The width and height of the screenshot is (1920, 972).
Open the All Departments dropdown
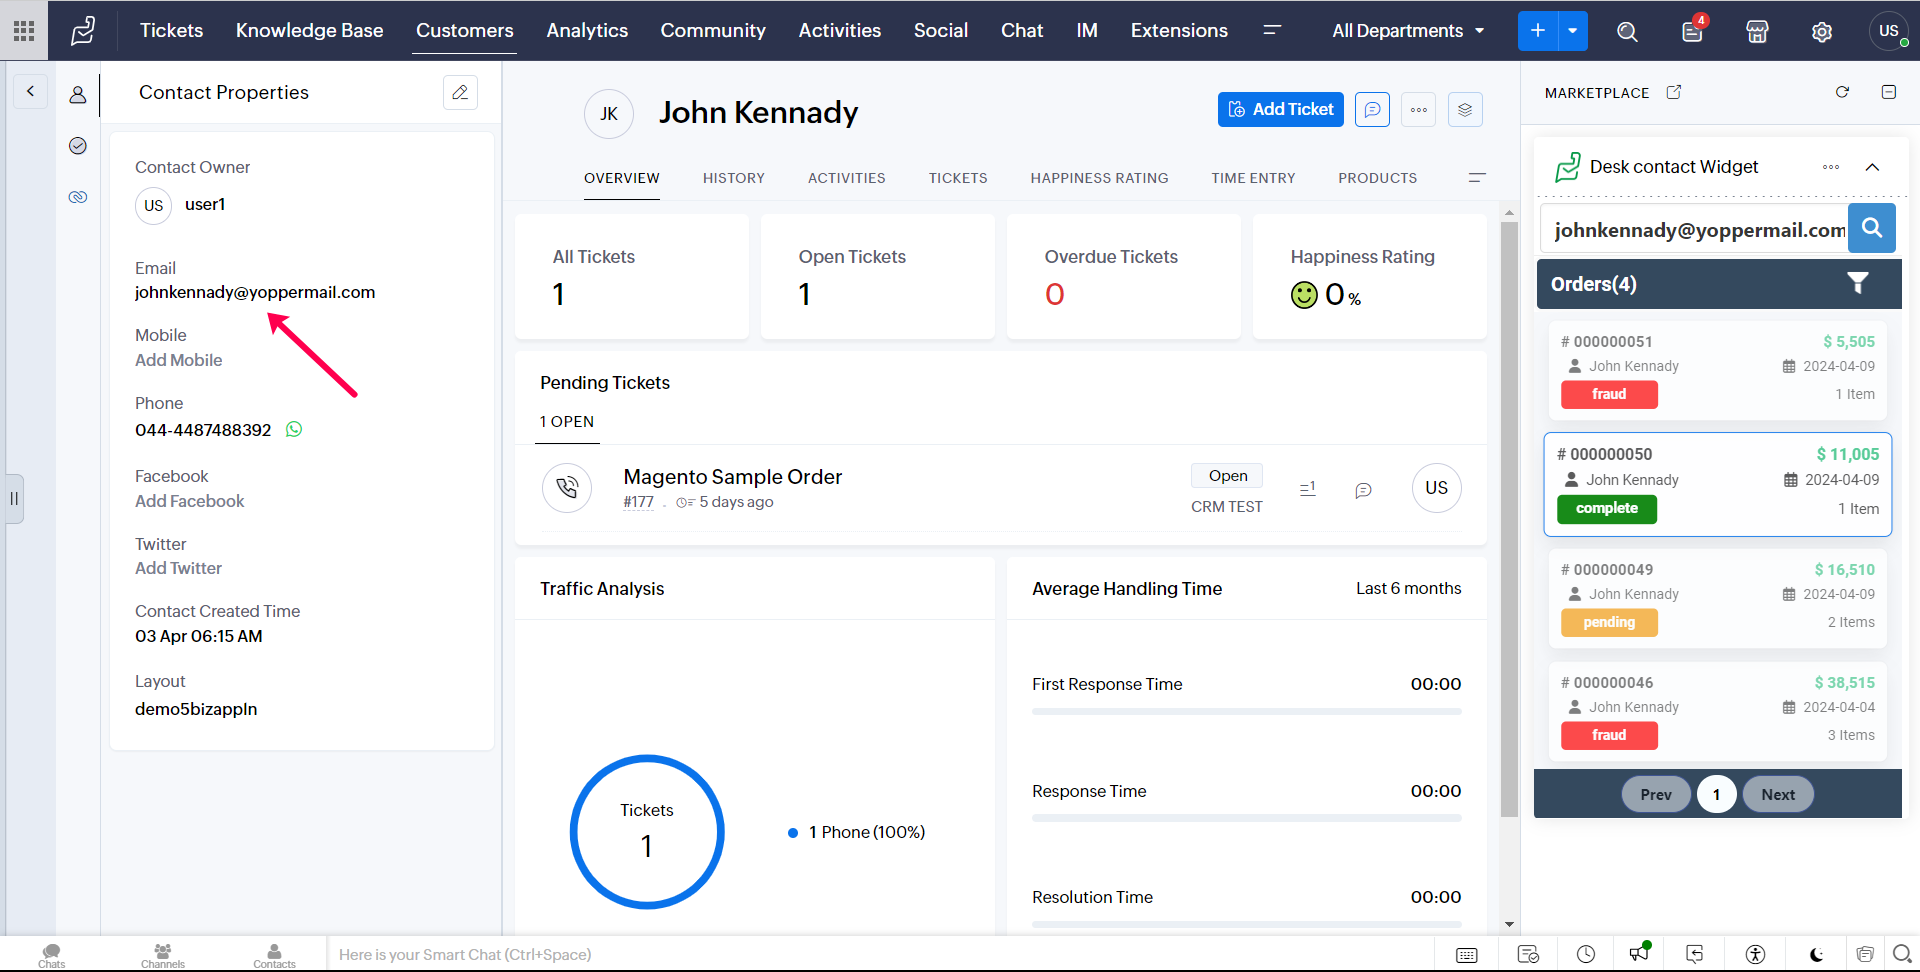coord(1407,31)
